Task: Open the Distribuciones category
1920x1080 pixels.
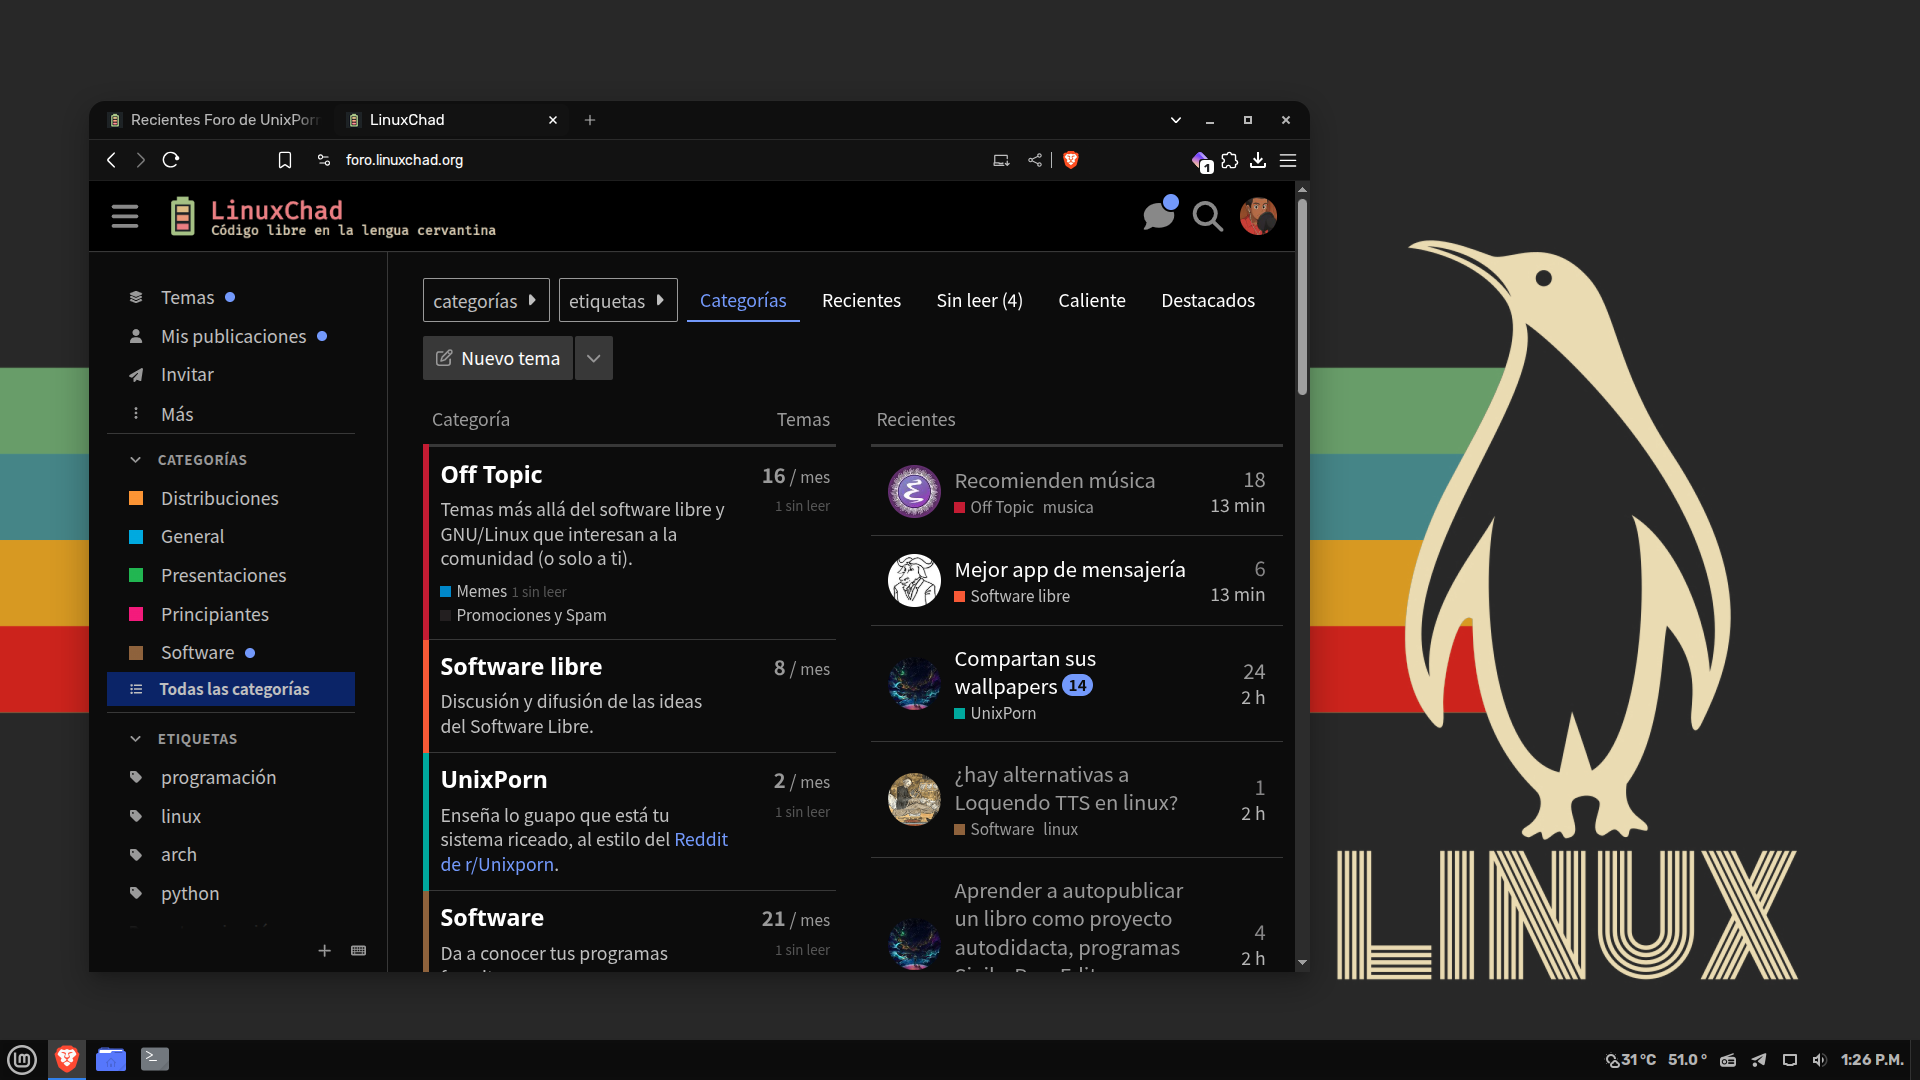Action: point(219,498)
